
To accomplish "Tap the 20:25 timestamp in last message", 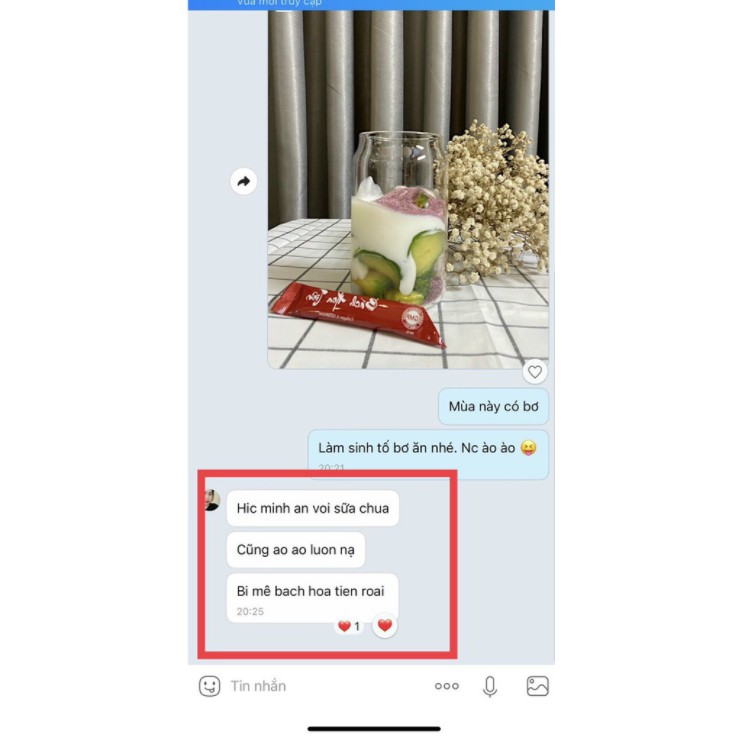I will 250,612.
